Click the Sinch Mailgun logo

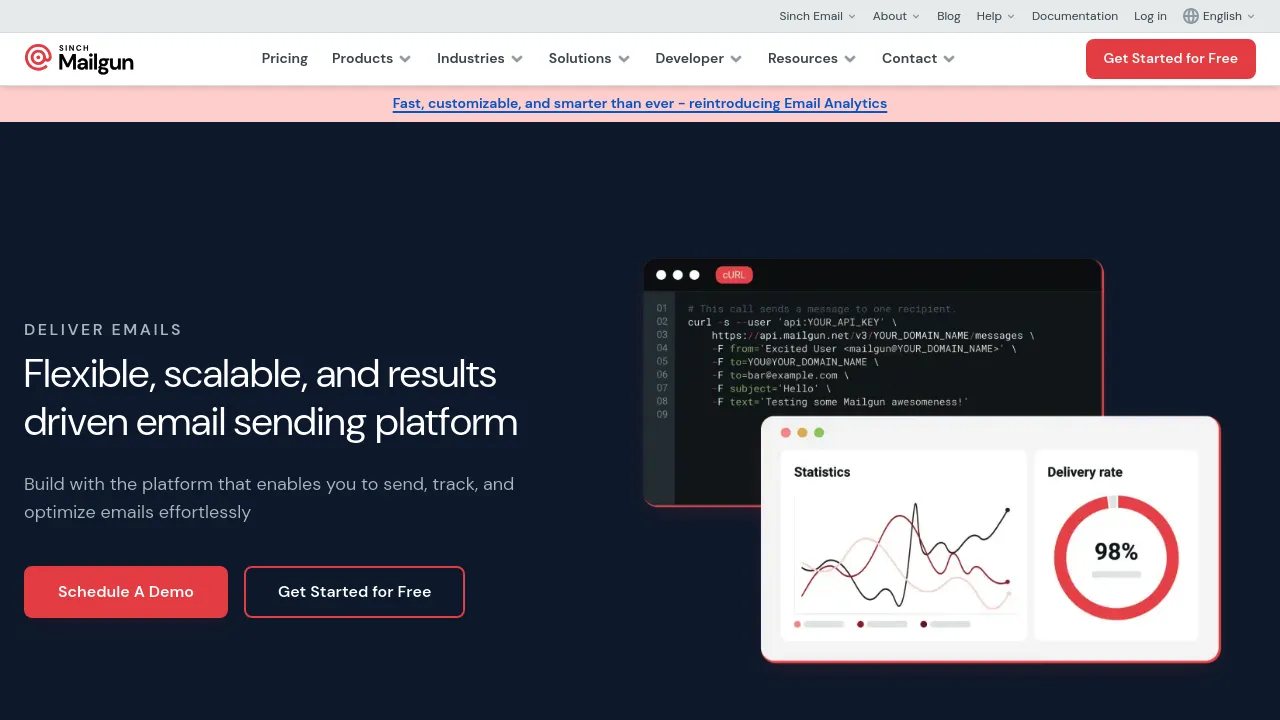79,59
